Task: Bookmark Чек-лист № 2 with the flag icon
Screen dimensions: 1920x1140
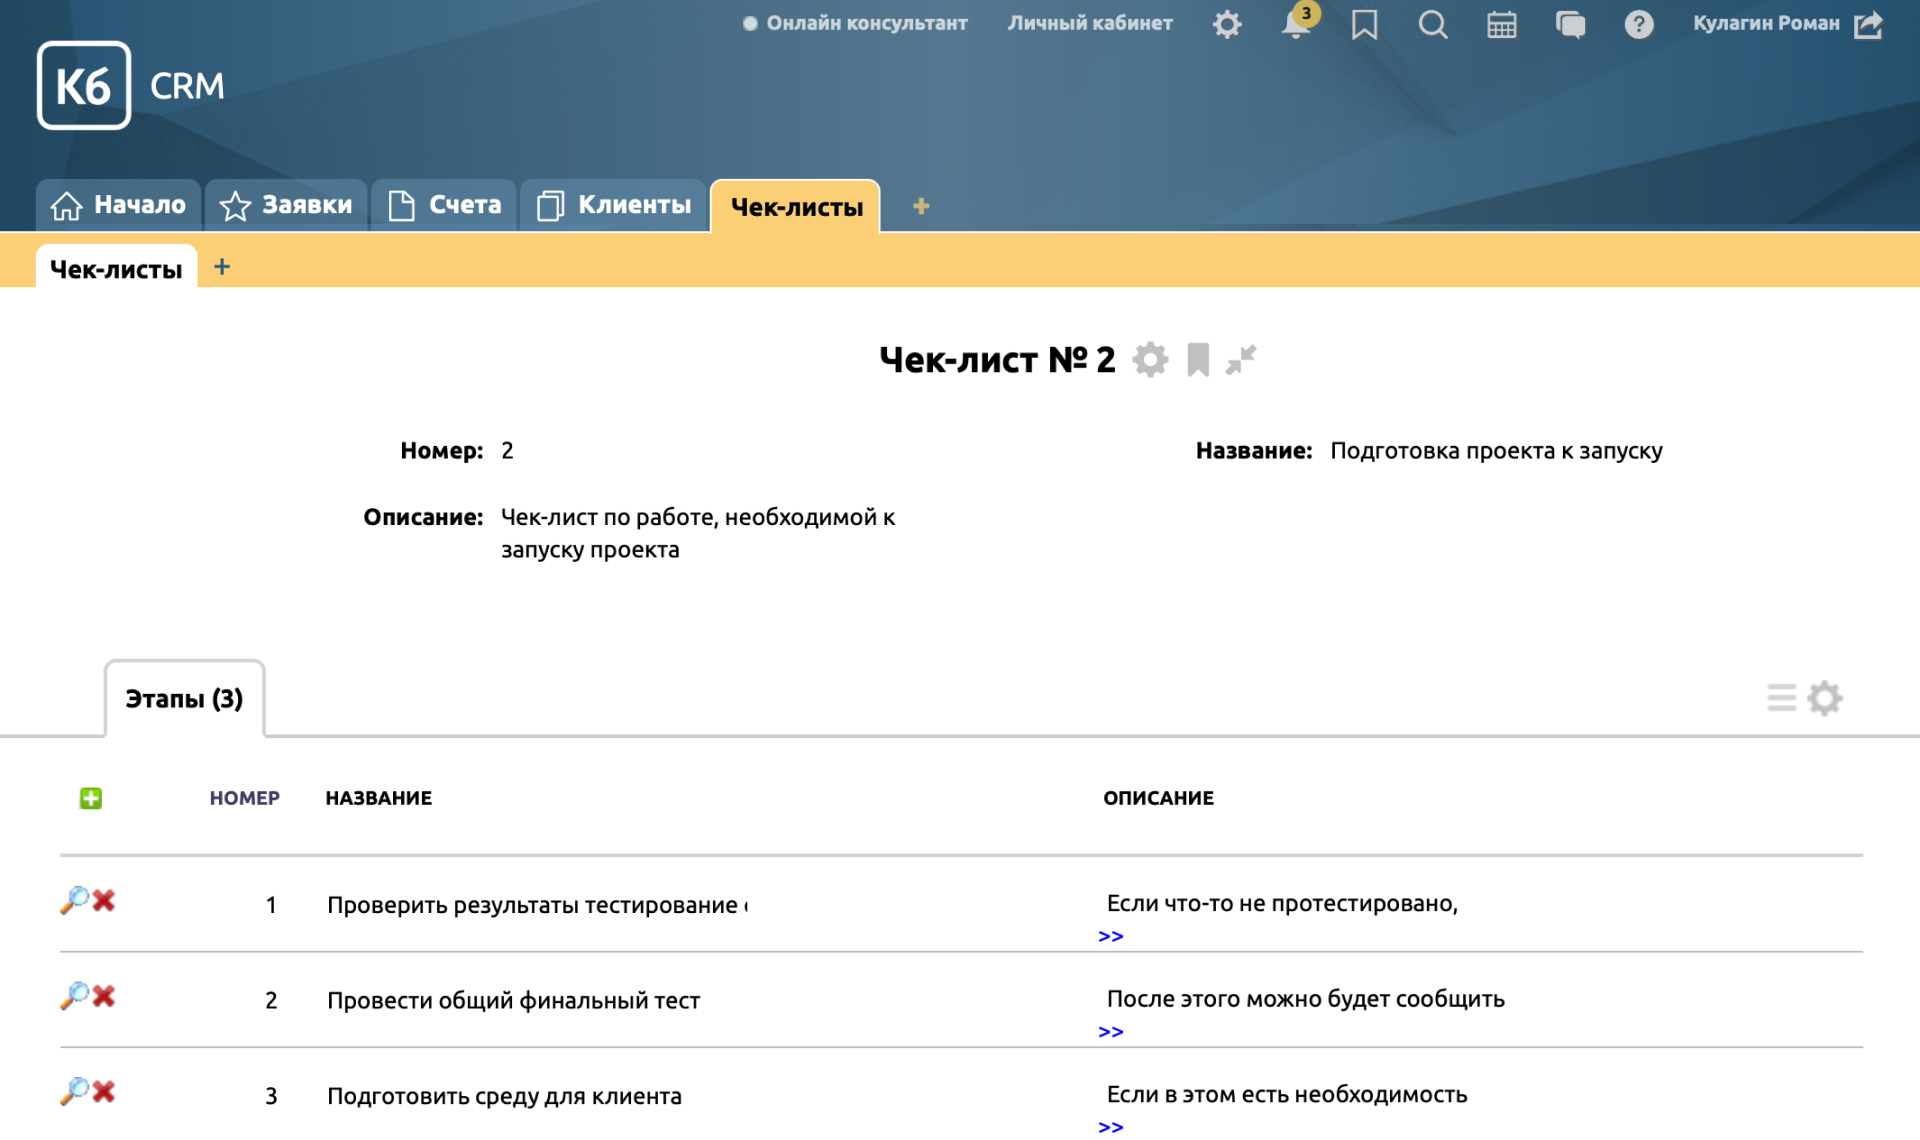Action: 1198,360
